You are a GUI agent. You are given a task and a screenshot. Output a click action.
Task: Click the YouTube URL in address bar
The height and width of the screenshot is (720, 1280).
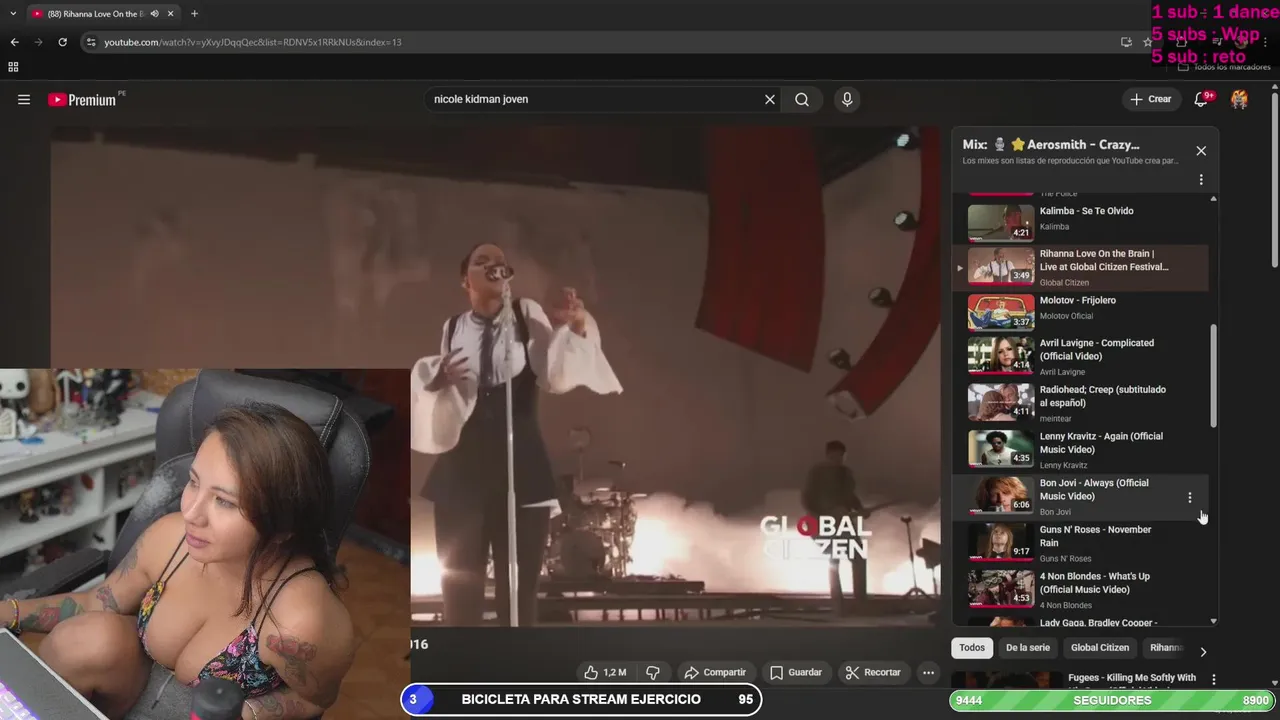click(x=253, y=42)
